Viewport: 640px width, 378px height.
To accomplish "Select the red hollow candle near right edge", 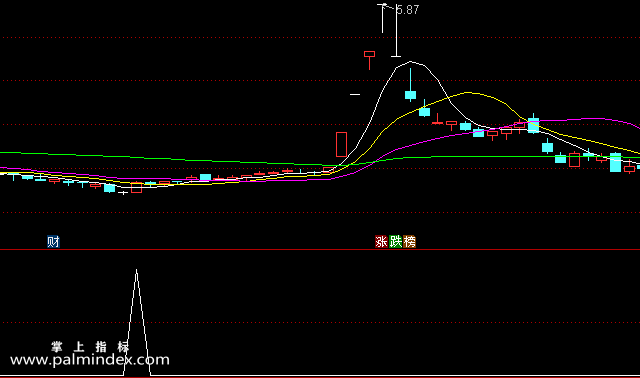I will tap(574, 159).
